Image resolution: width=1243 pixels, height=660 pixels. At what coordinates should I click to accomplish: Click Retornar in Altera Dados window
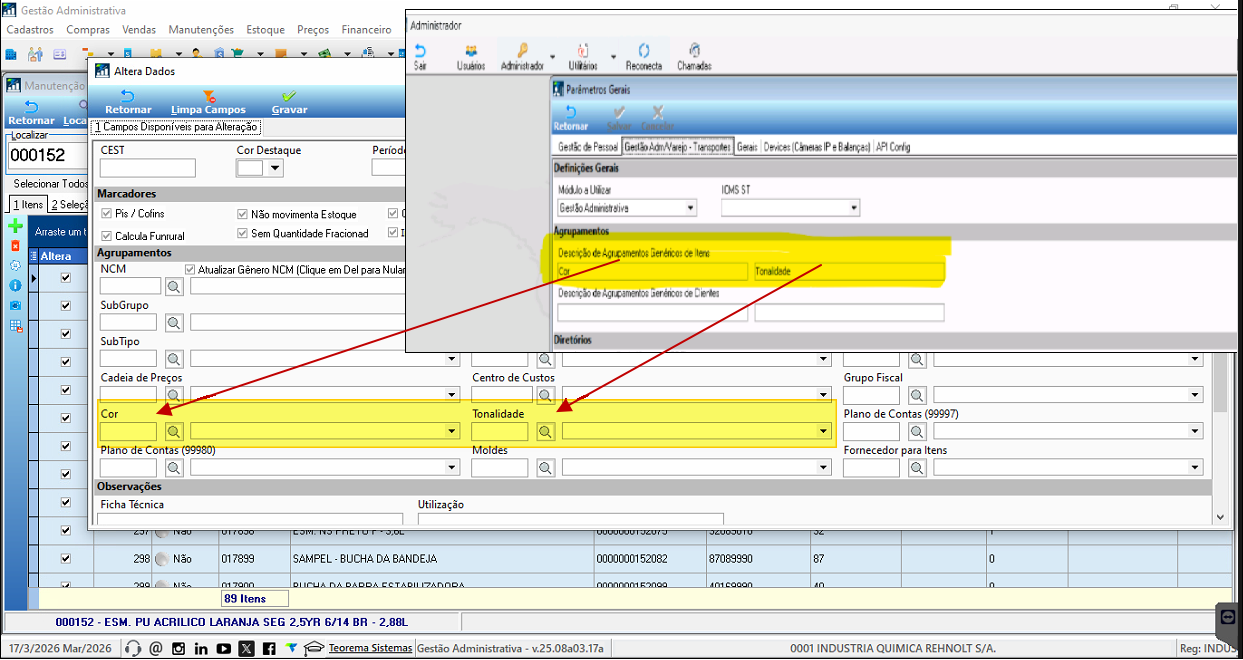(x=127, y=101)
